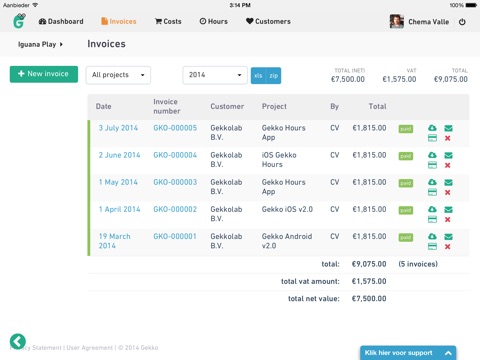Click payment card icon for GKO-000001

pos(432,247)
